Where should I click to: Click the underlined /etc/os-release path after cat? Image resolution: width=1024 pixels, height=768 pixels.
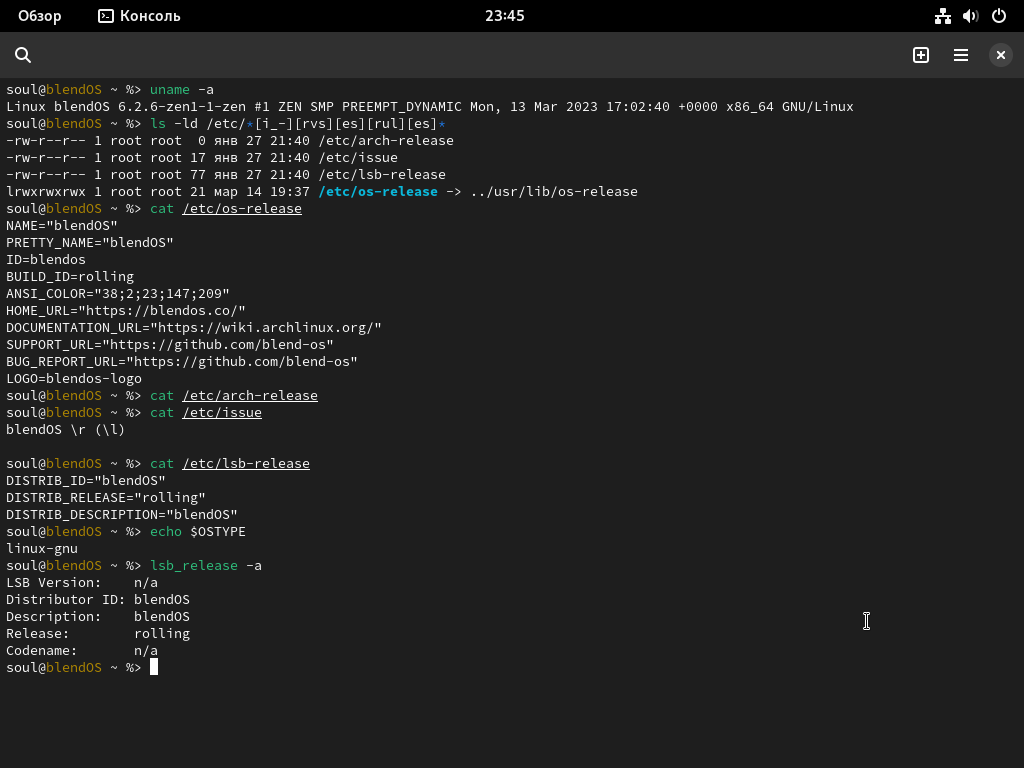coord(242,208)
